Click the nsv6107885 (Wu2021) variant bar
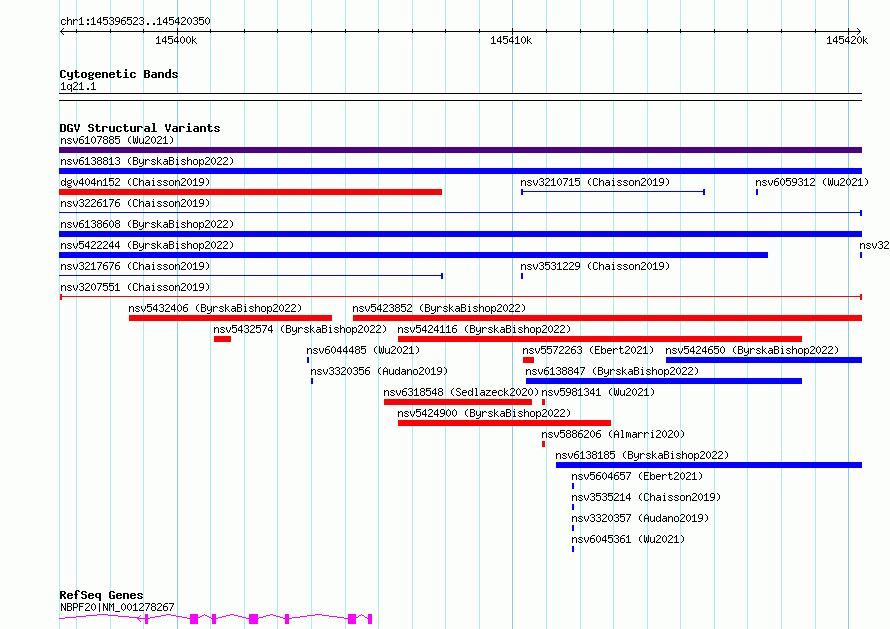 click(460, 150)
